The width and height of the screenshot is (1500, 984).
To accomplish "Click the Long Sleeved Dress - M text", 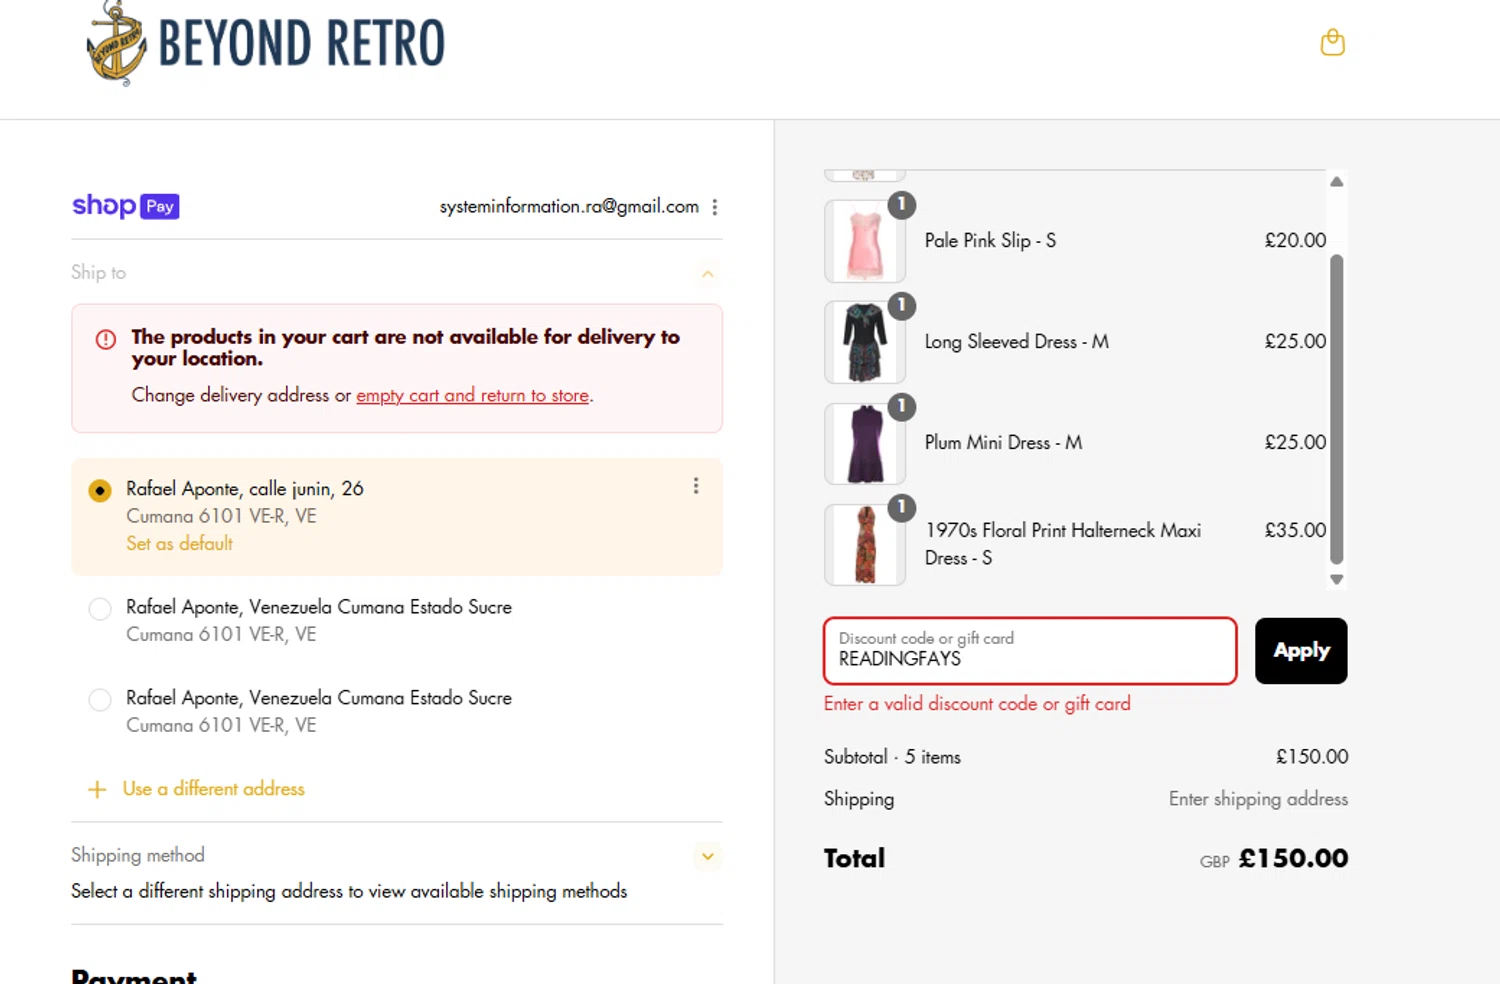I will pos(1016,342).
